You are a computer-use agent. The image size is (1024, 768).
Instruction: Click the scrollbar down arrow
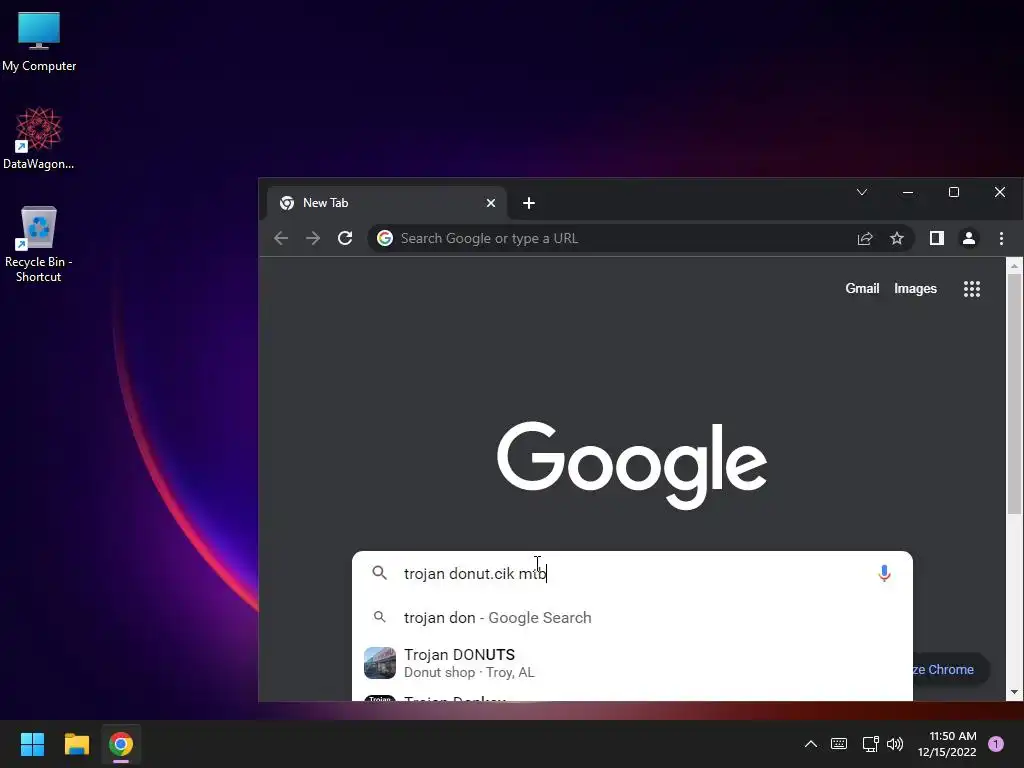(x=1014, y=692)
